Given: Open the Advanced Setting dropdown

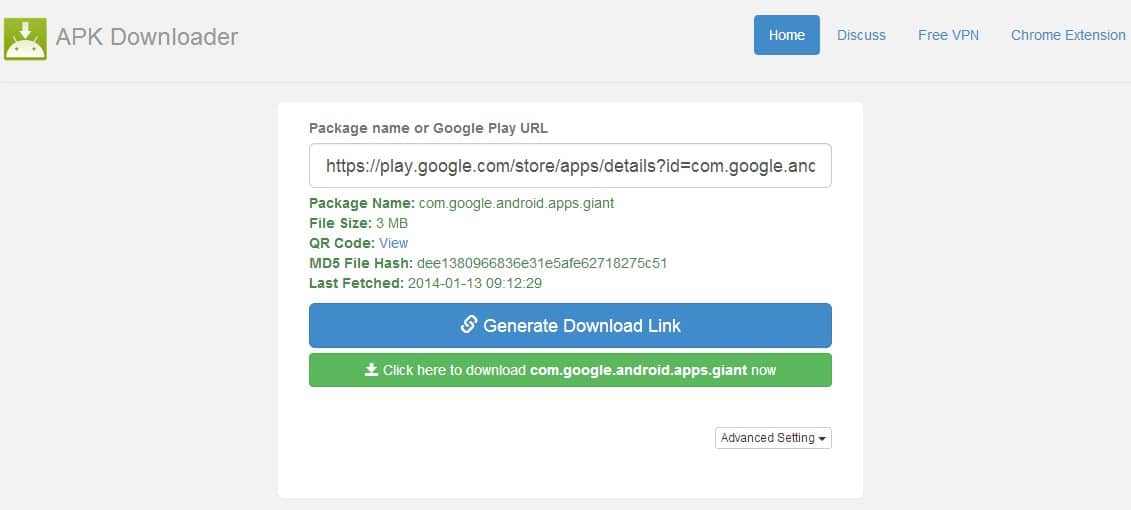Looking at the screenshot, I should (x=772, y=438).
